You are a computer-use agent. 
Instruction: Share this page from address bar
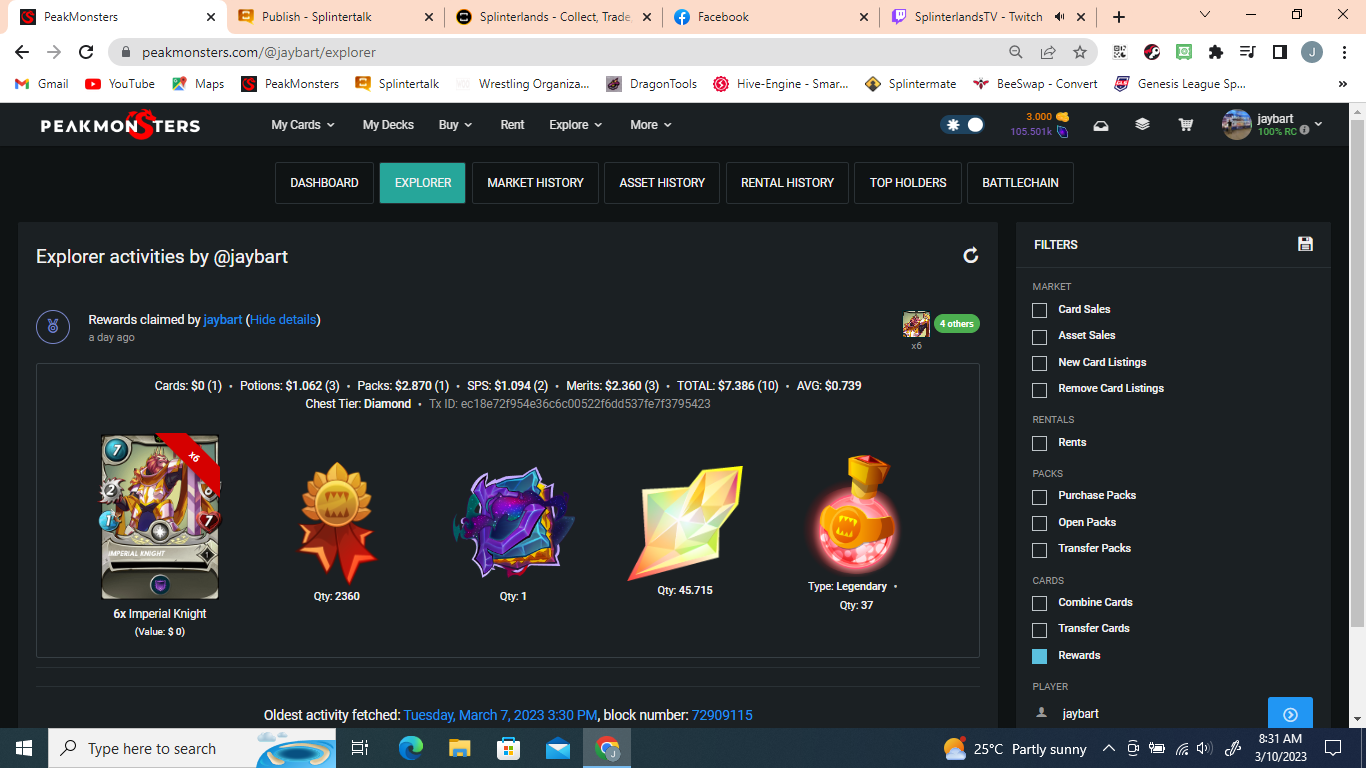[x=1048, y=52]
